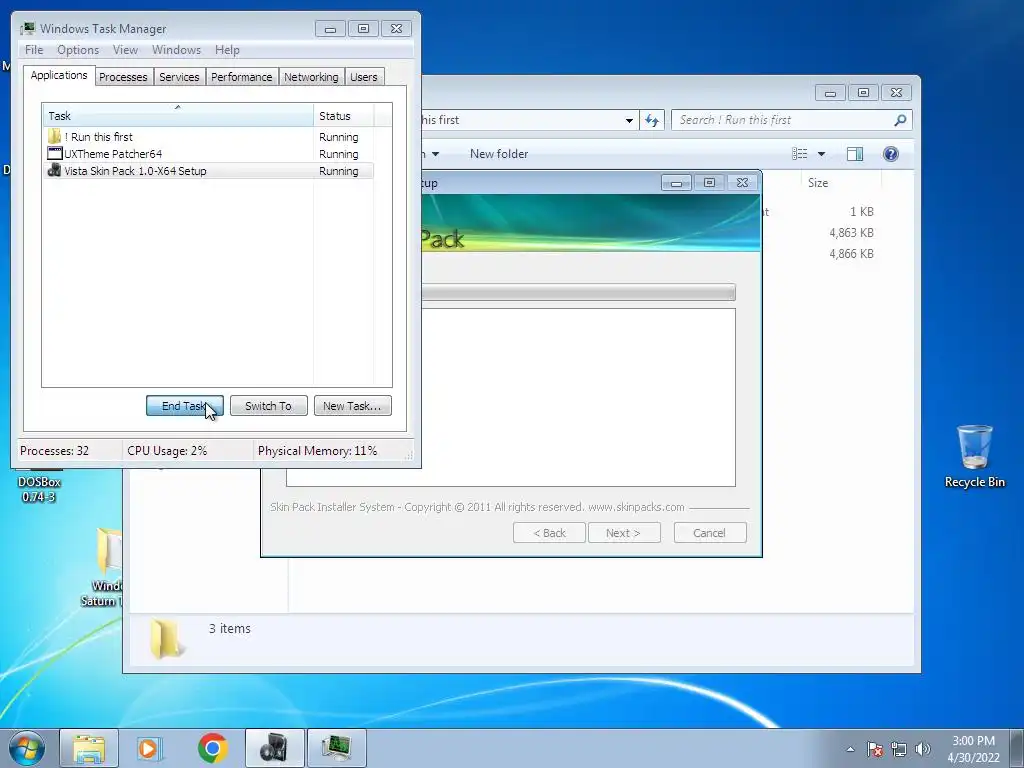Click folder icon of '! Run this first' task

(x=55, y=136)
